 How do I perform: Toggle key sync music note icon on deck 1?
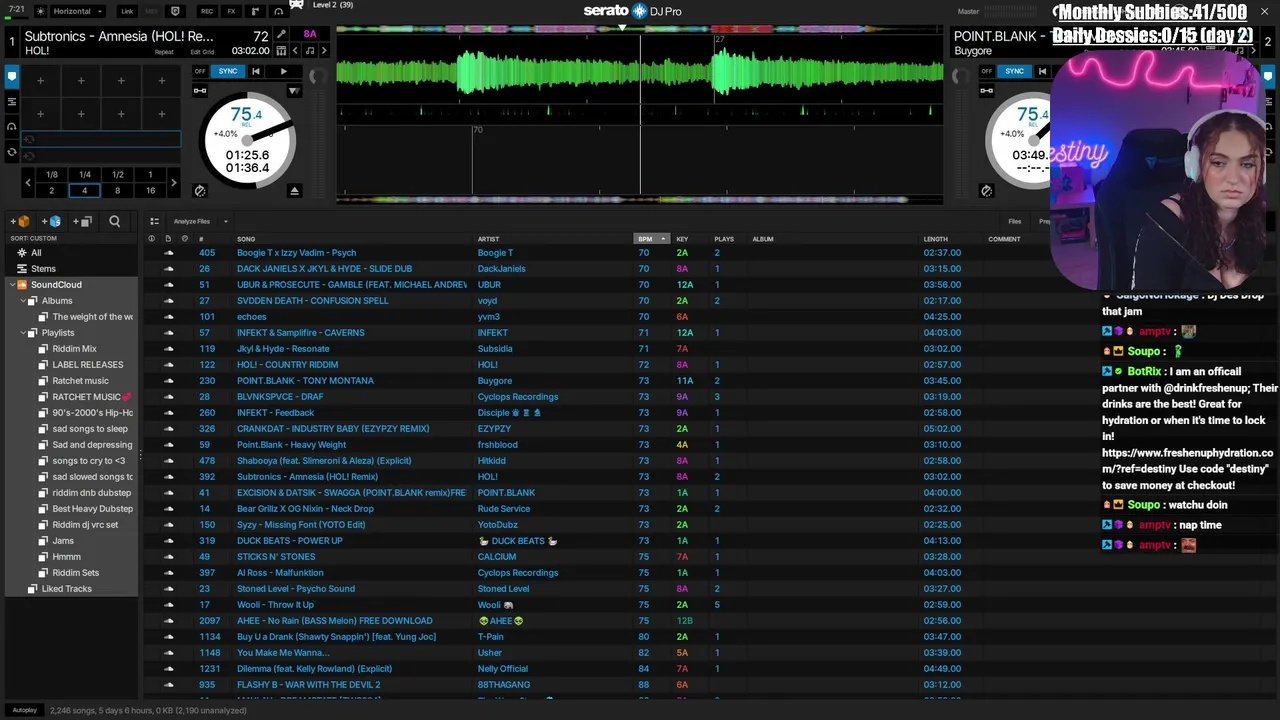point(310,51)
